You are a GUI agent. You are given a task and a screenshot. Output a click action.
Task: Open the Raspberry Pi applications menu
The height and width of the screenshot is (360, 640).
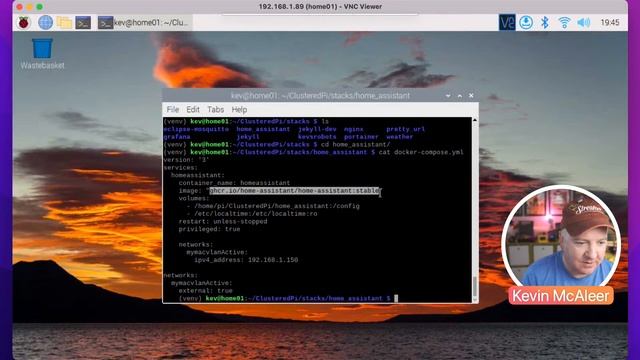click(x=24, y=22)
